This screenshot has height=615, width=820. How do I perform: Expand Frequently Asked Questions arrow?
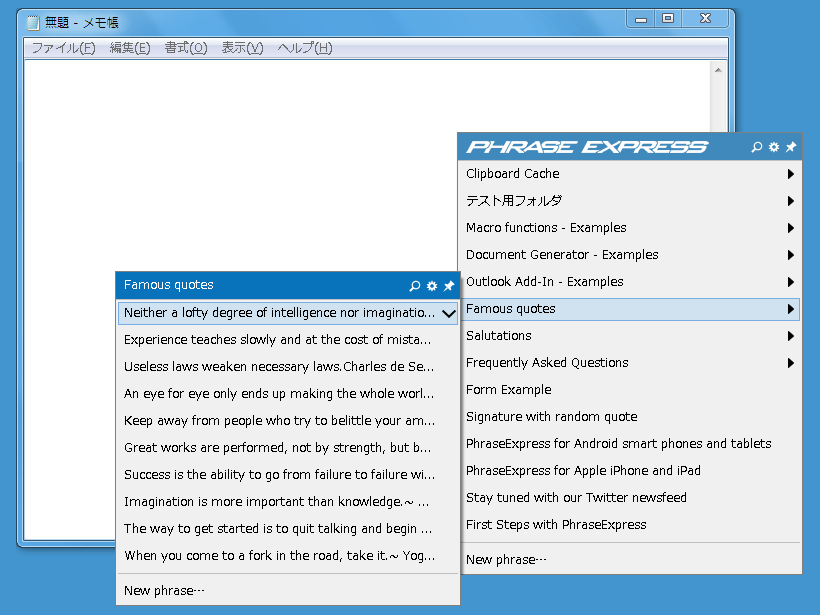pos(791,363)
